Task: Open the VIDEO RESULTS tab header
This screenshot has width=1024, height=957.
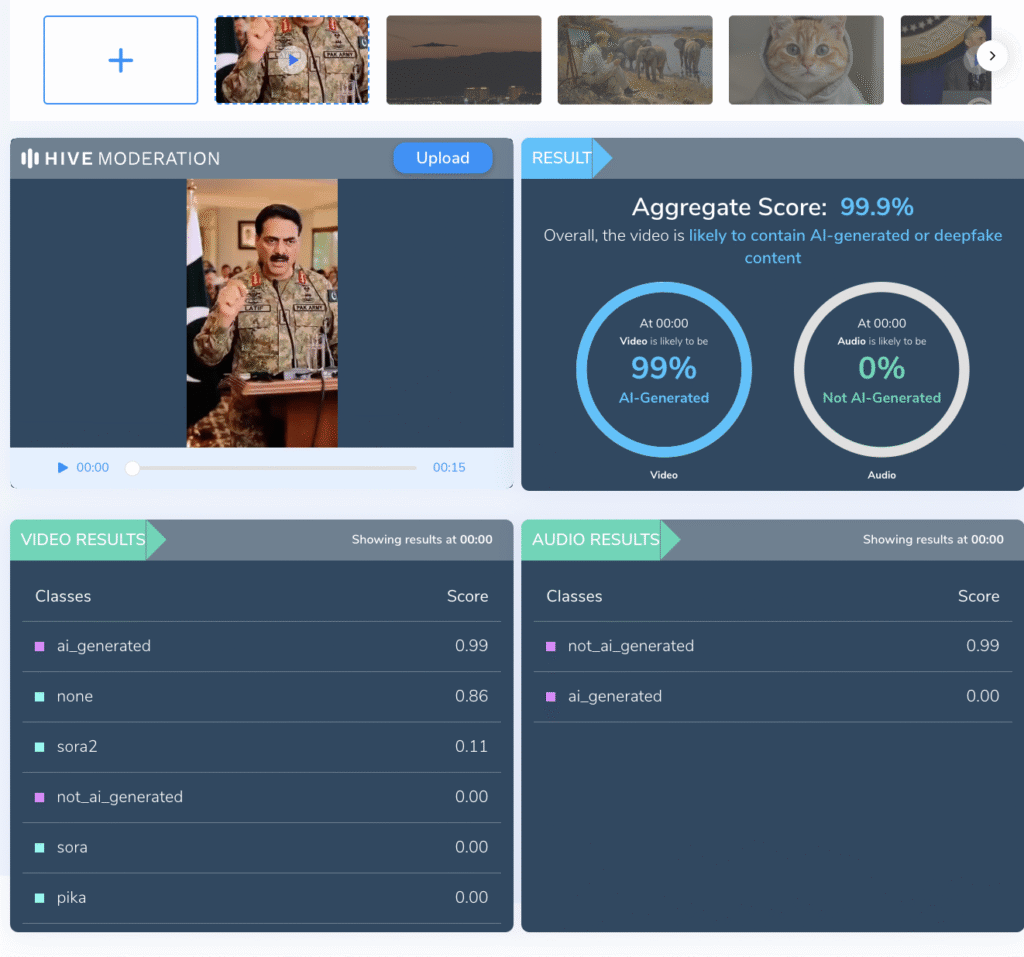Action: click(x=83, y=540)
